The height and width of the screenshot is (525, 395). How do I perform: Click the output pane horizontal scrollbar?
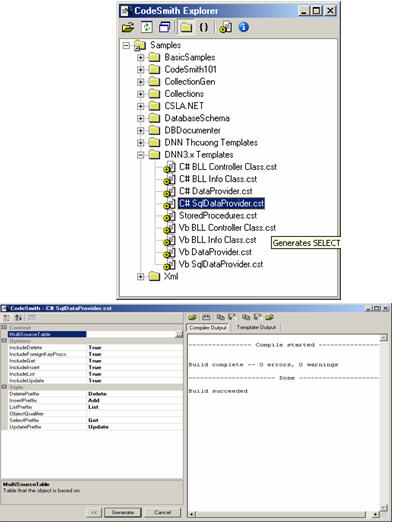click(x=284, y=514)
